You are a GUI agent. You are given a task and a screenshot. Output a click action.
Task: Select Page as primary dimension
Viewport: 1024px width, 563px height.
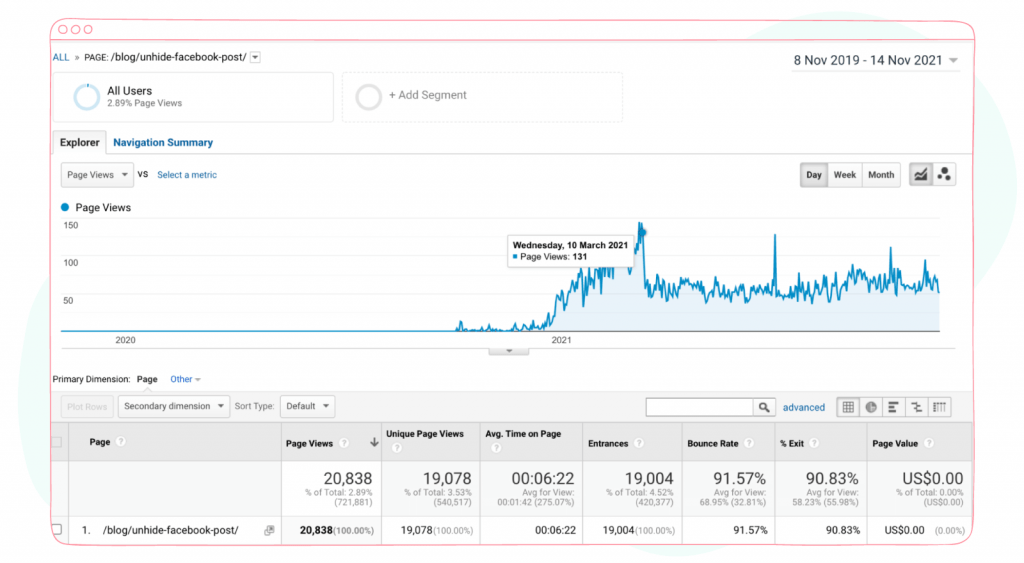tap(147, 379)
